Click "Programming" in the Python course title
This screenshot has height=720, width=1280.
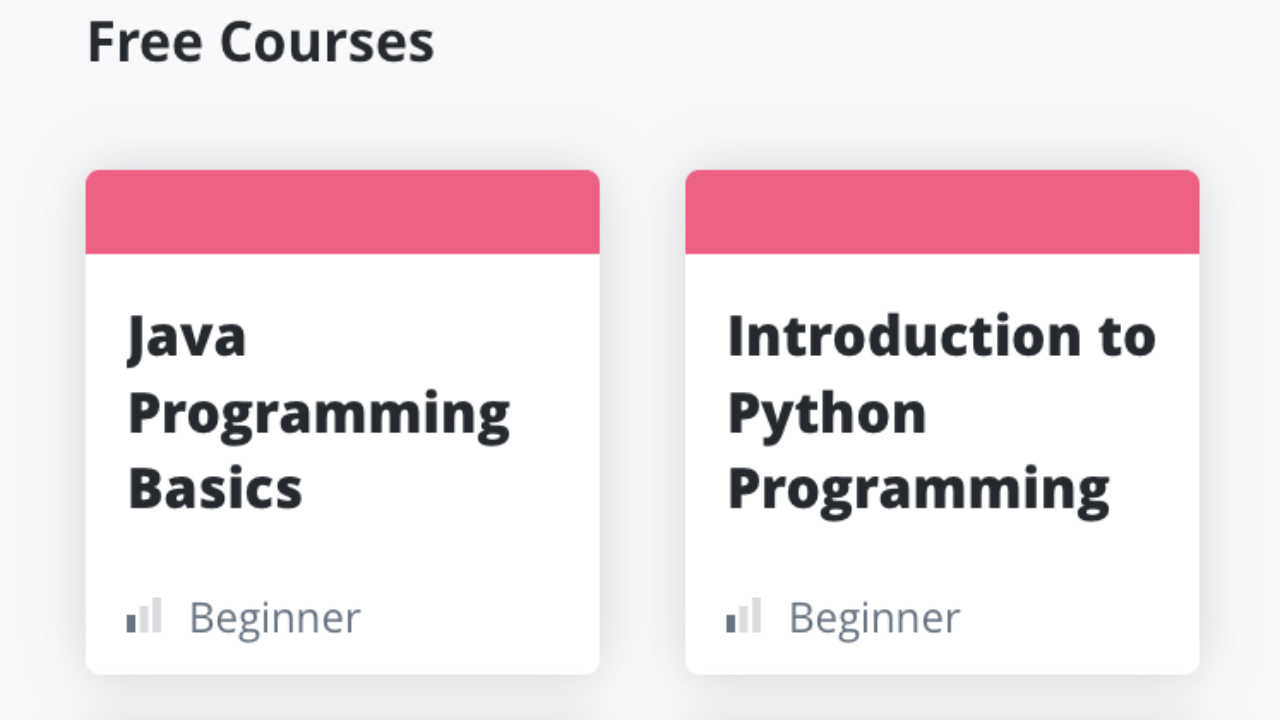pos(918,489)
